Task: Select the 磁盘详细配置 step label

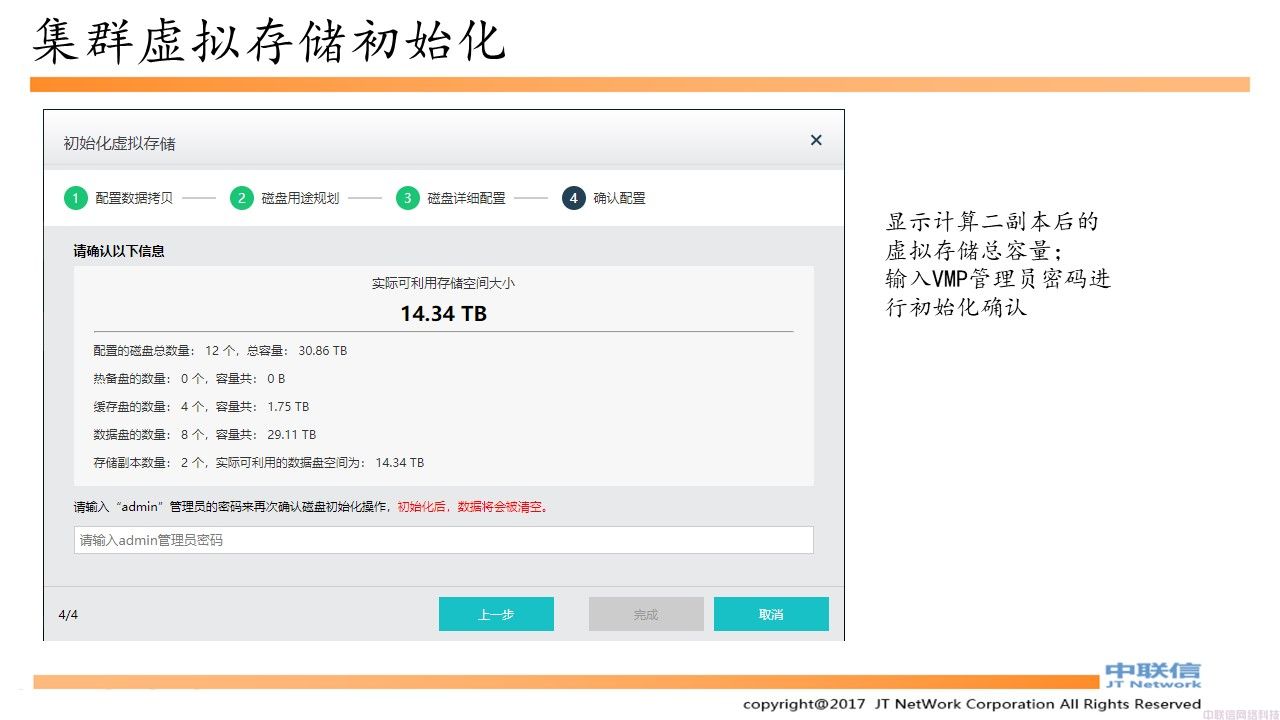Action: point(466,198)
